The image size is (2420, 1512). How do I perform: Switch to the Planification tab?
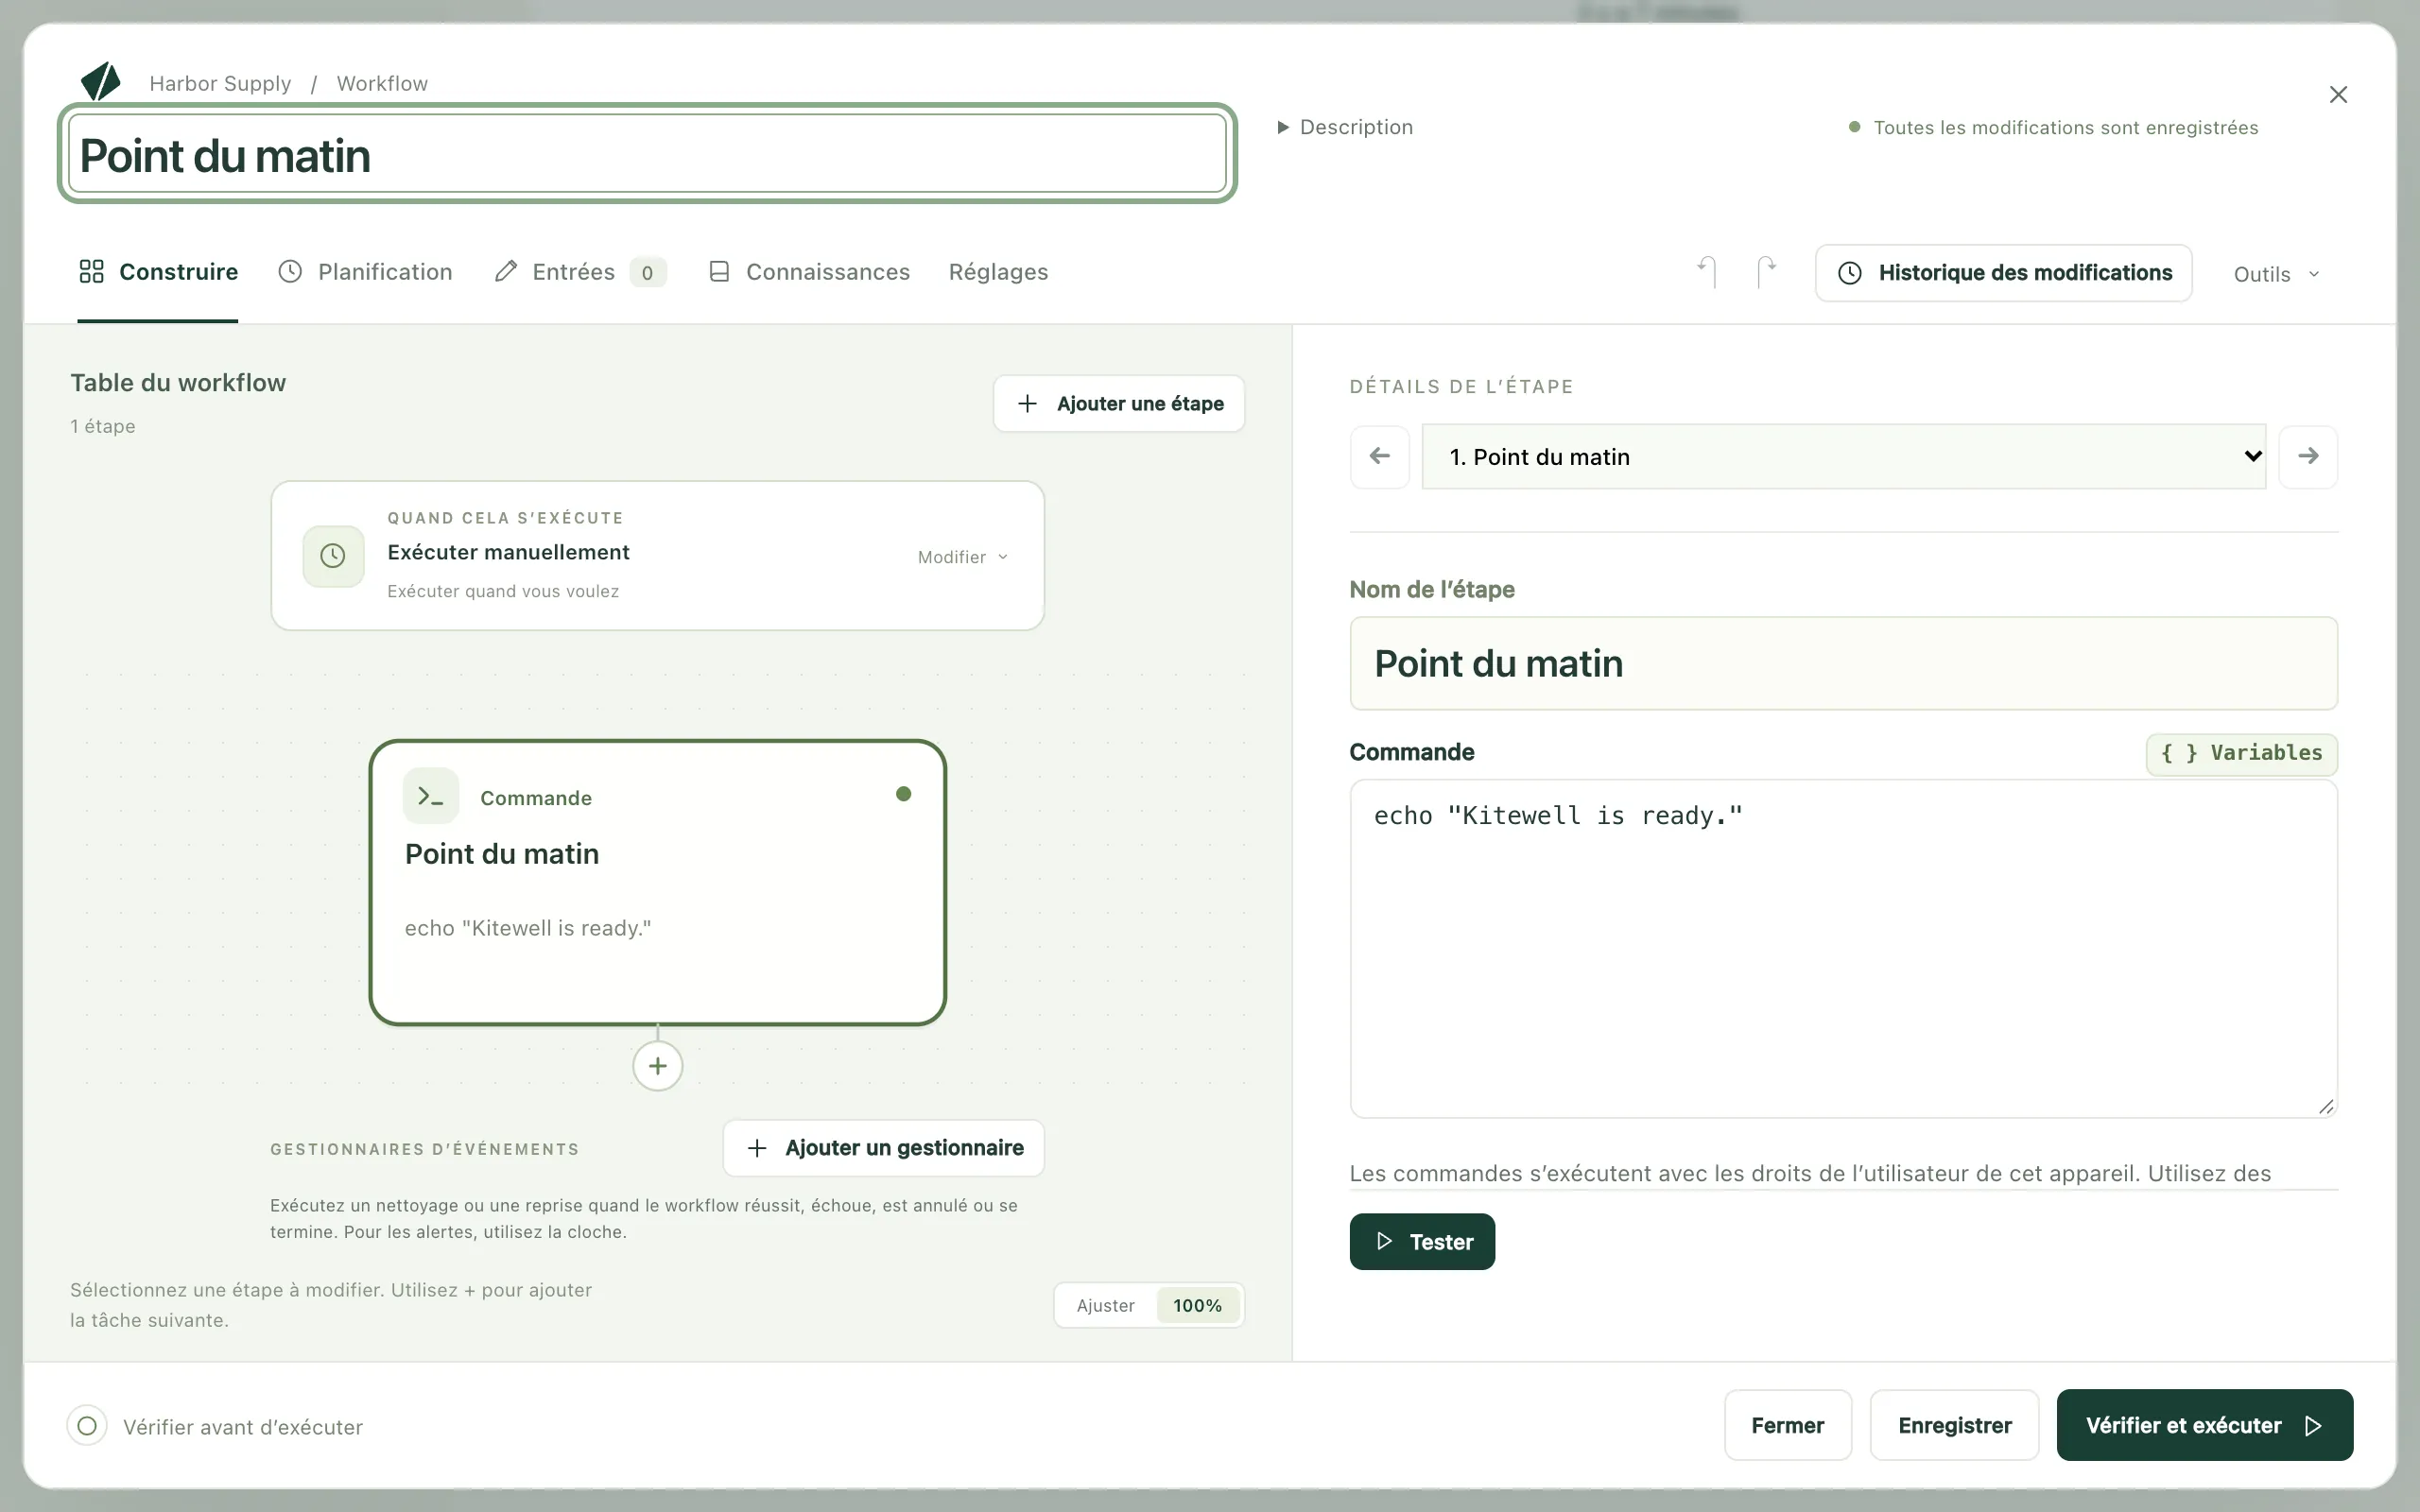[365, 272]
